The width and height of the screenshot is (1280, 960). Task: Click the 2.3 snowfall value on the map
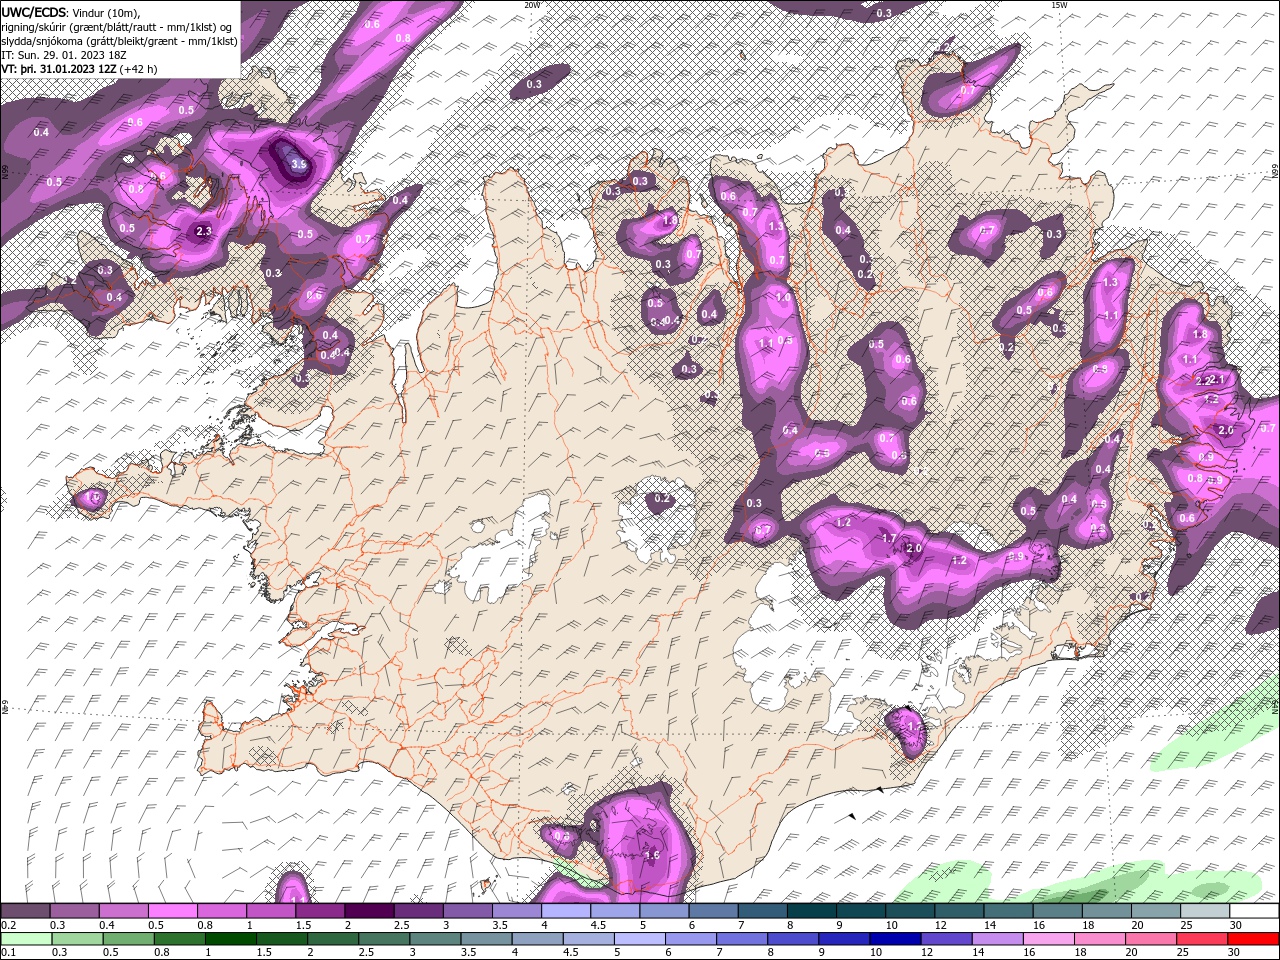[x=203, y=231]
